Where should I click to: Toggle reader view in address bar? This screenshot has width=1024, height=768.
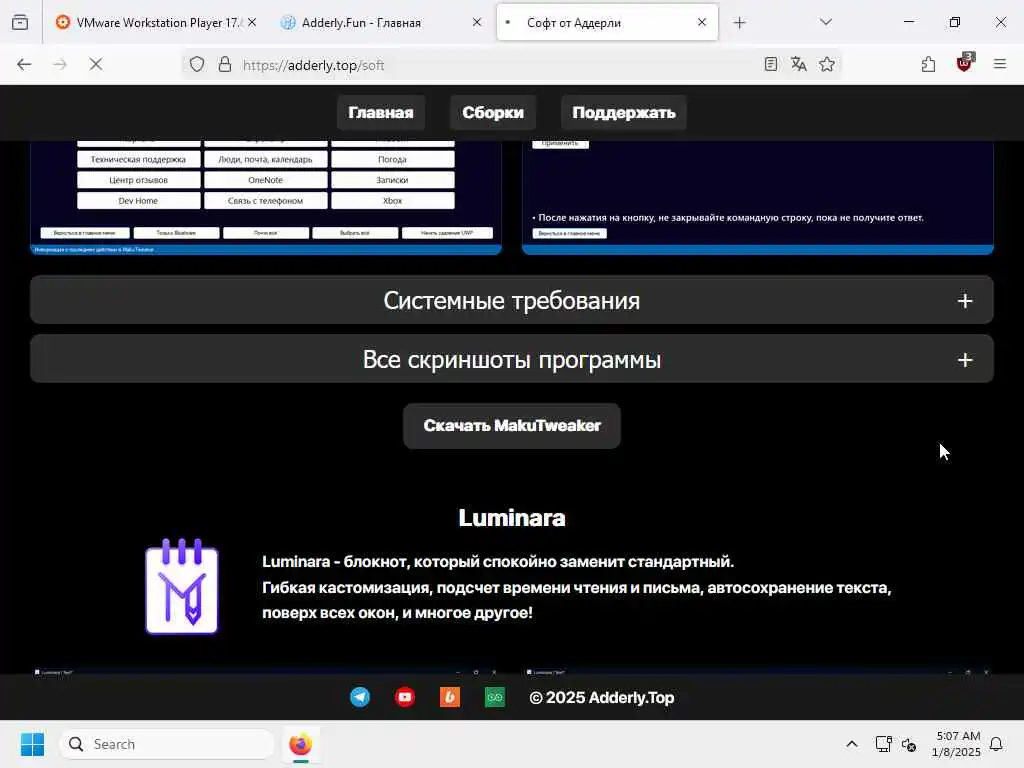coord(771,65)
